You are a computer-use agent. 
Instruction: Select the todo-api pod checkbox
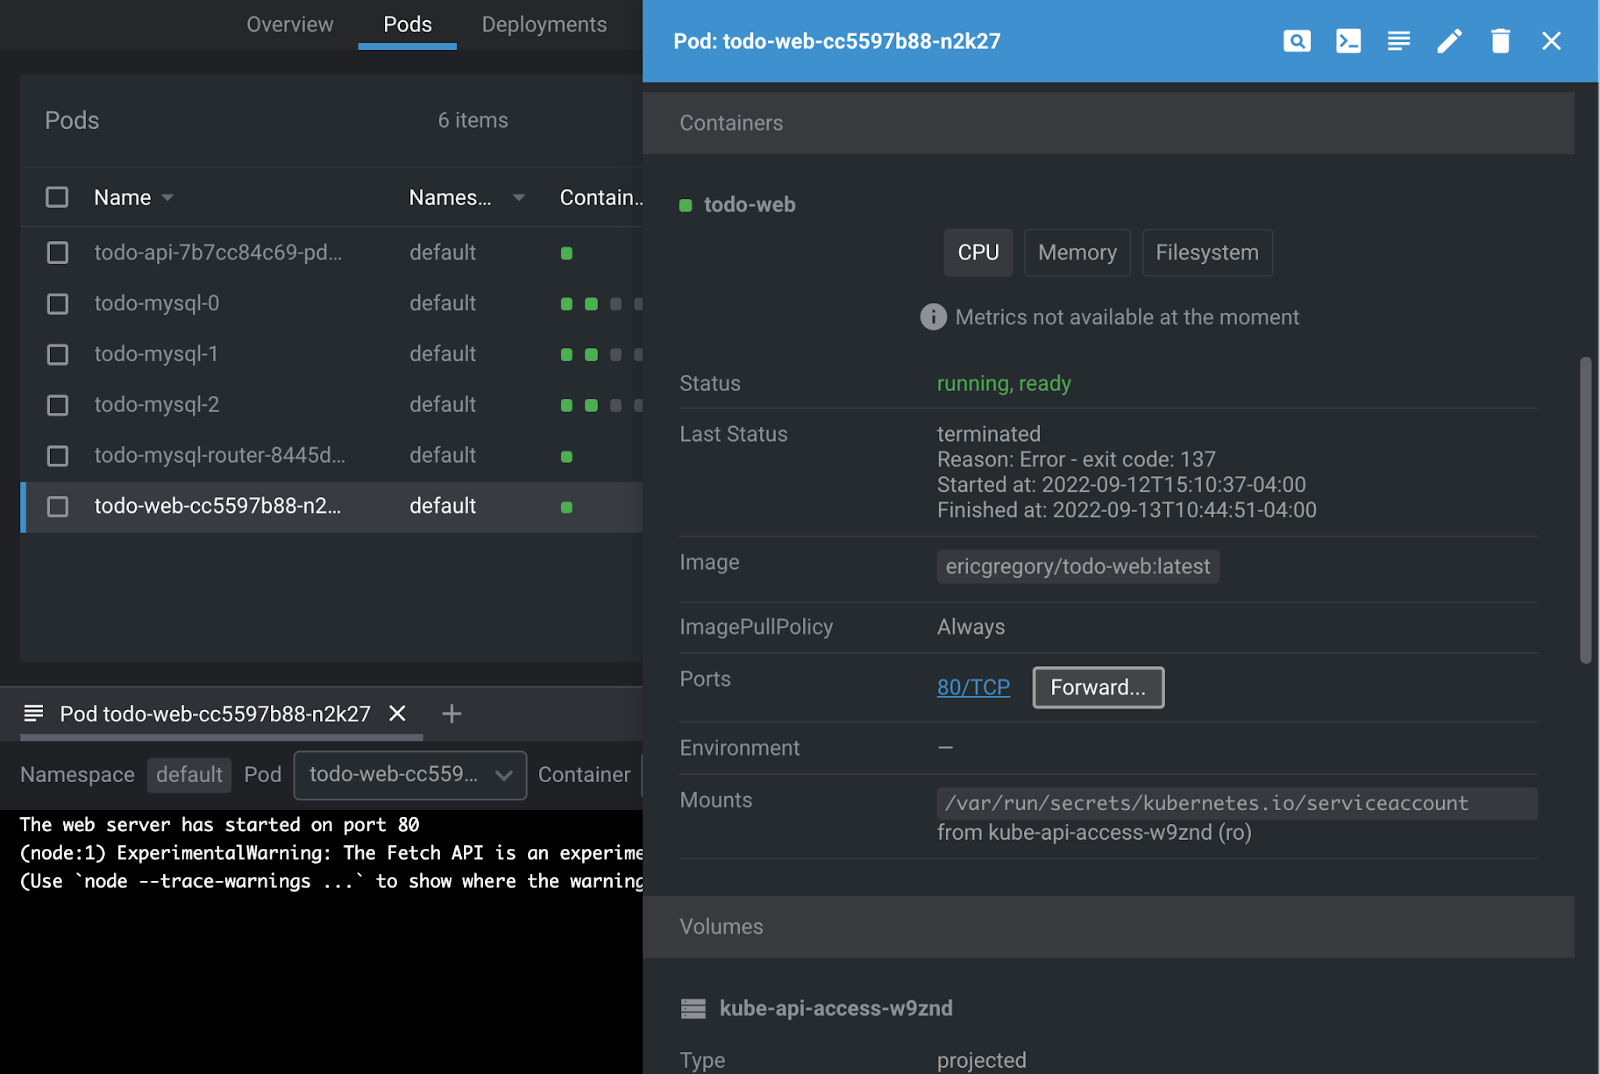[58, 253]
